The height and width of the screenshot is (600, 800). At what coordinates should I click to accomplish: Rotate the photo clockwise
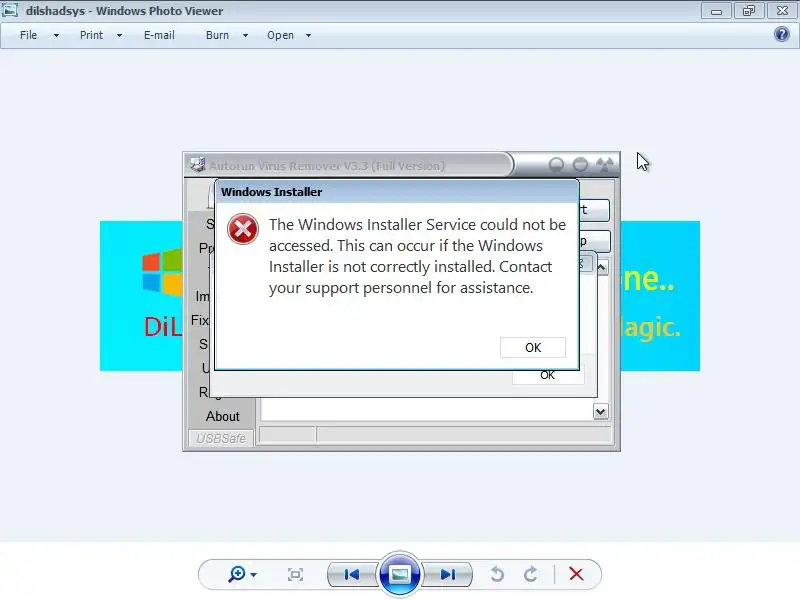[531, 574]
